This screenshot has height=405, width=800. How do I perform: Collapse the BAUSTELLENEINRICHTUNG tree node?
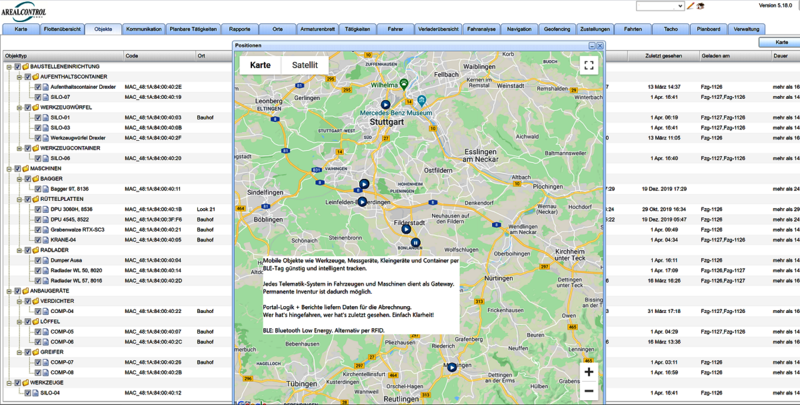9,66
